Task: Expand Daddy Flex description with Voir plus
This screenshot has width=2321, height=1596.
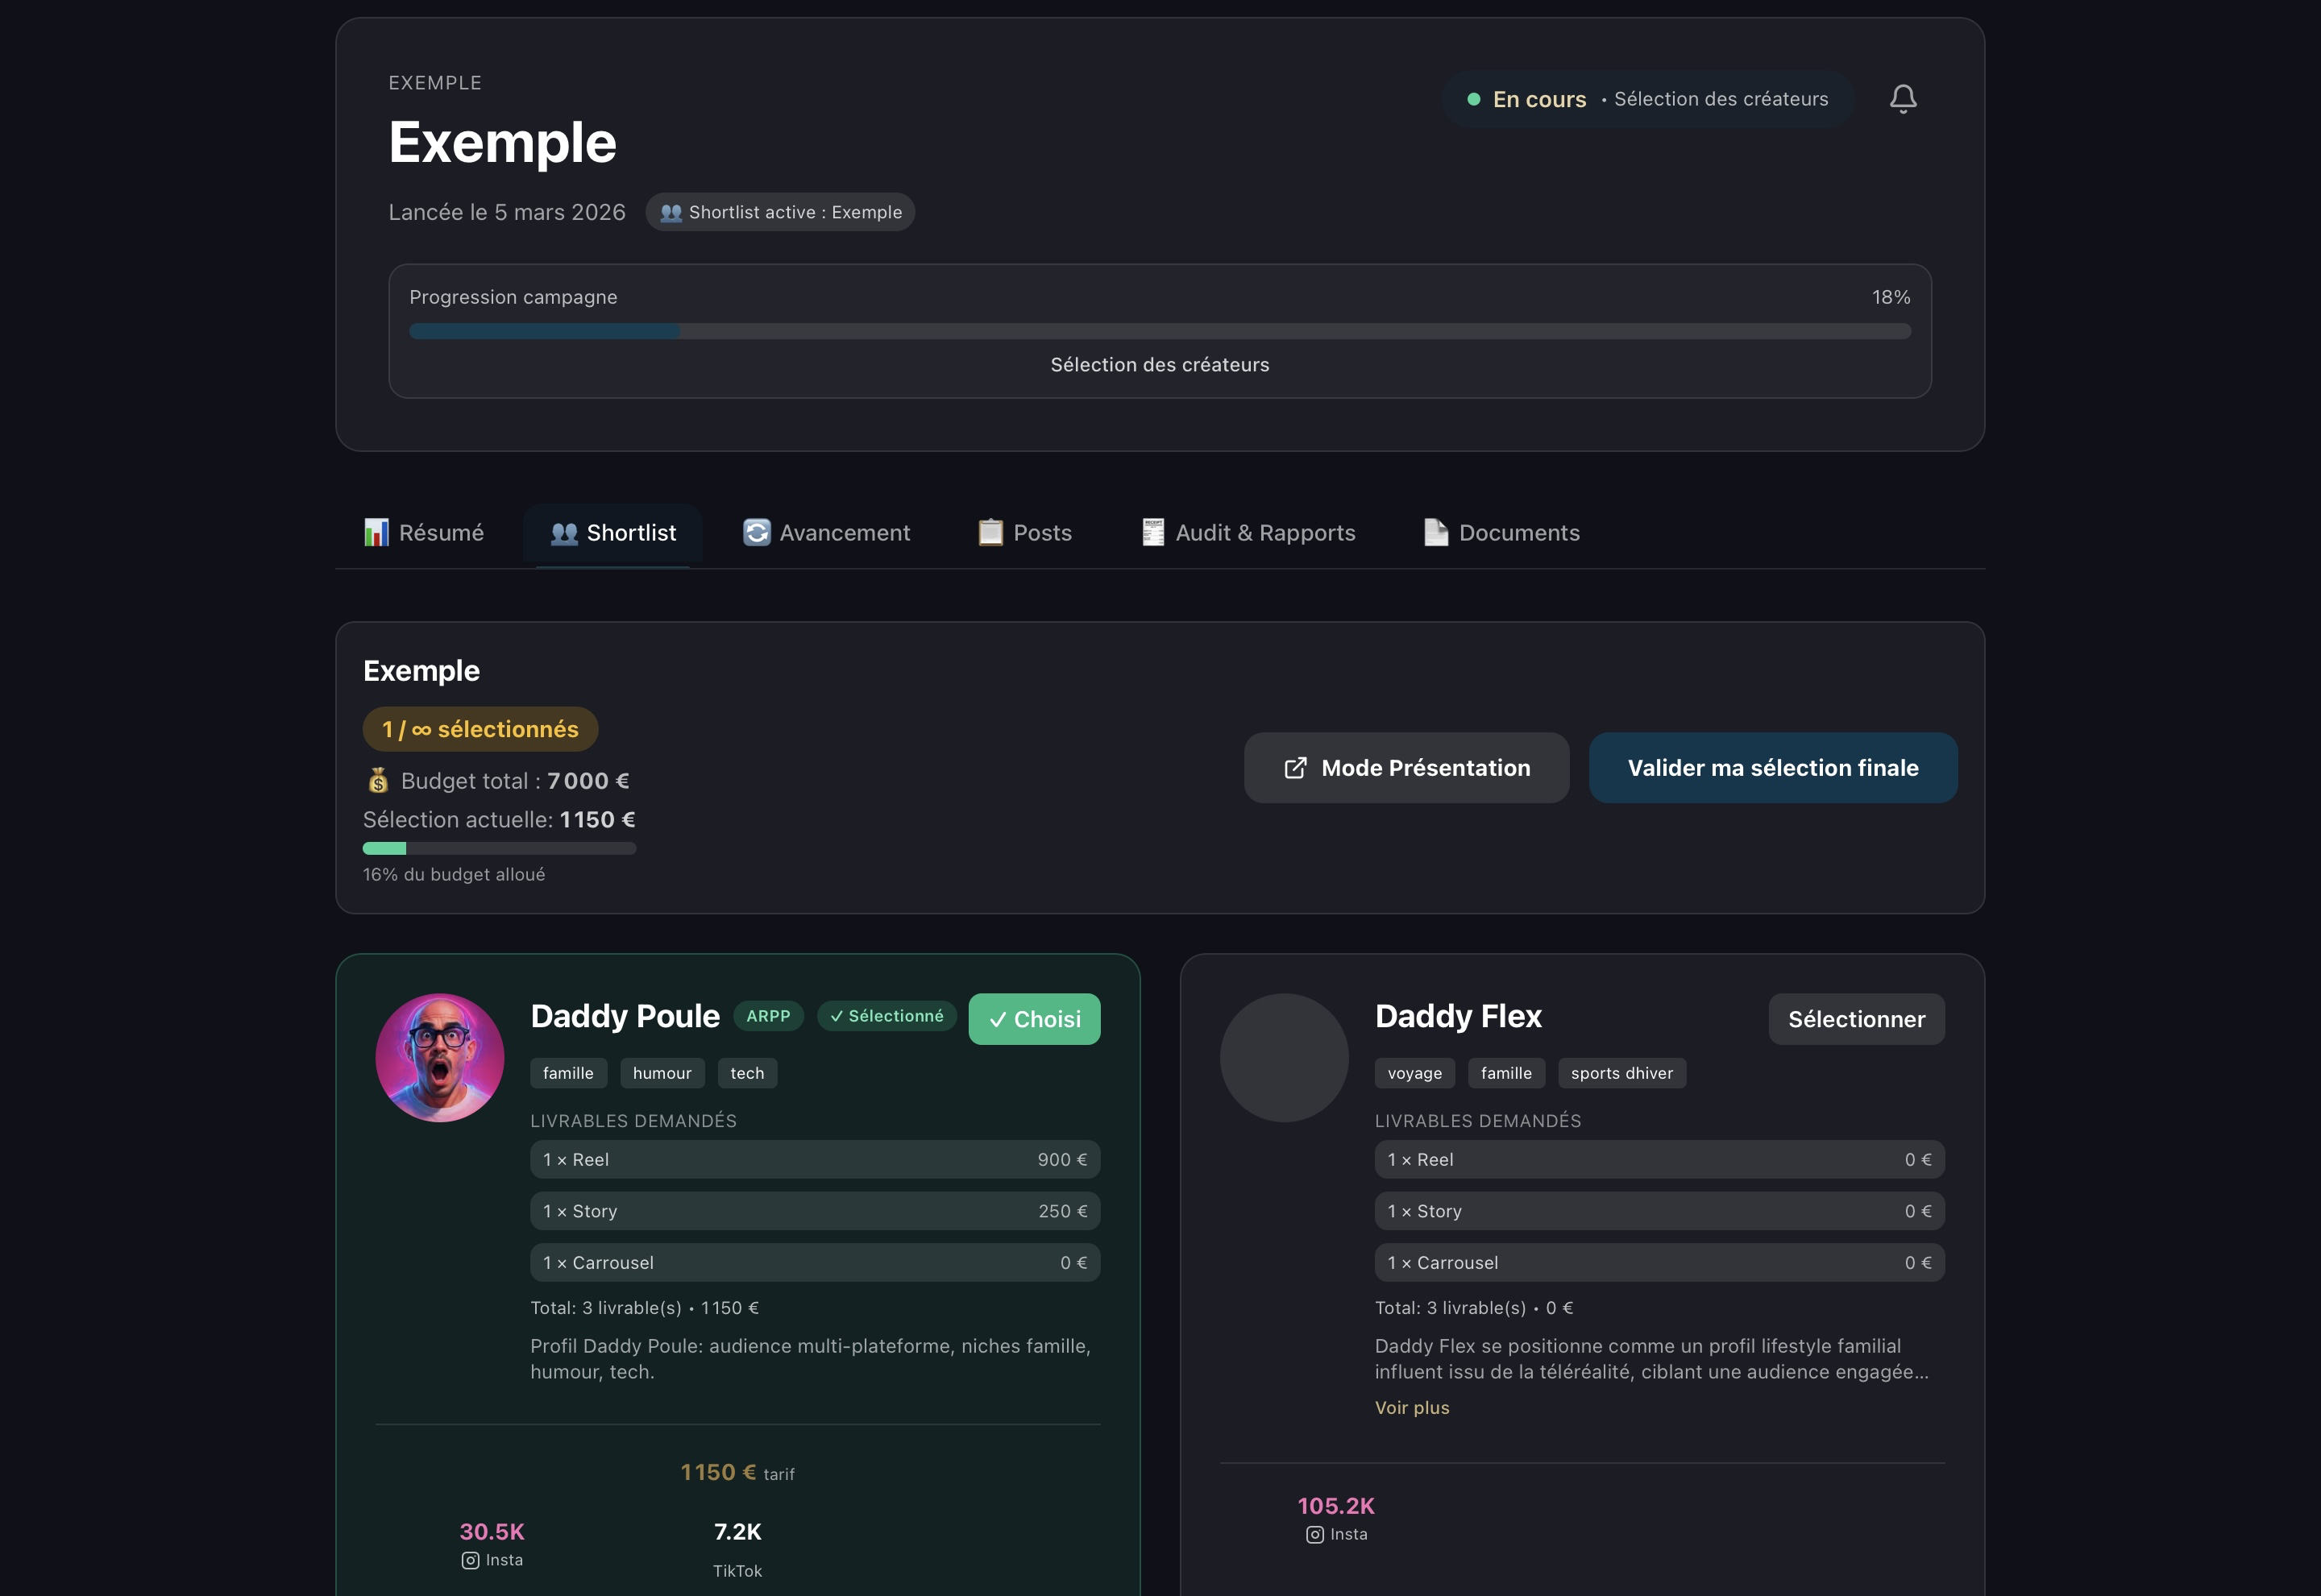Action: coord(1412,1408)
